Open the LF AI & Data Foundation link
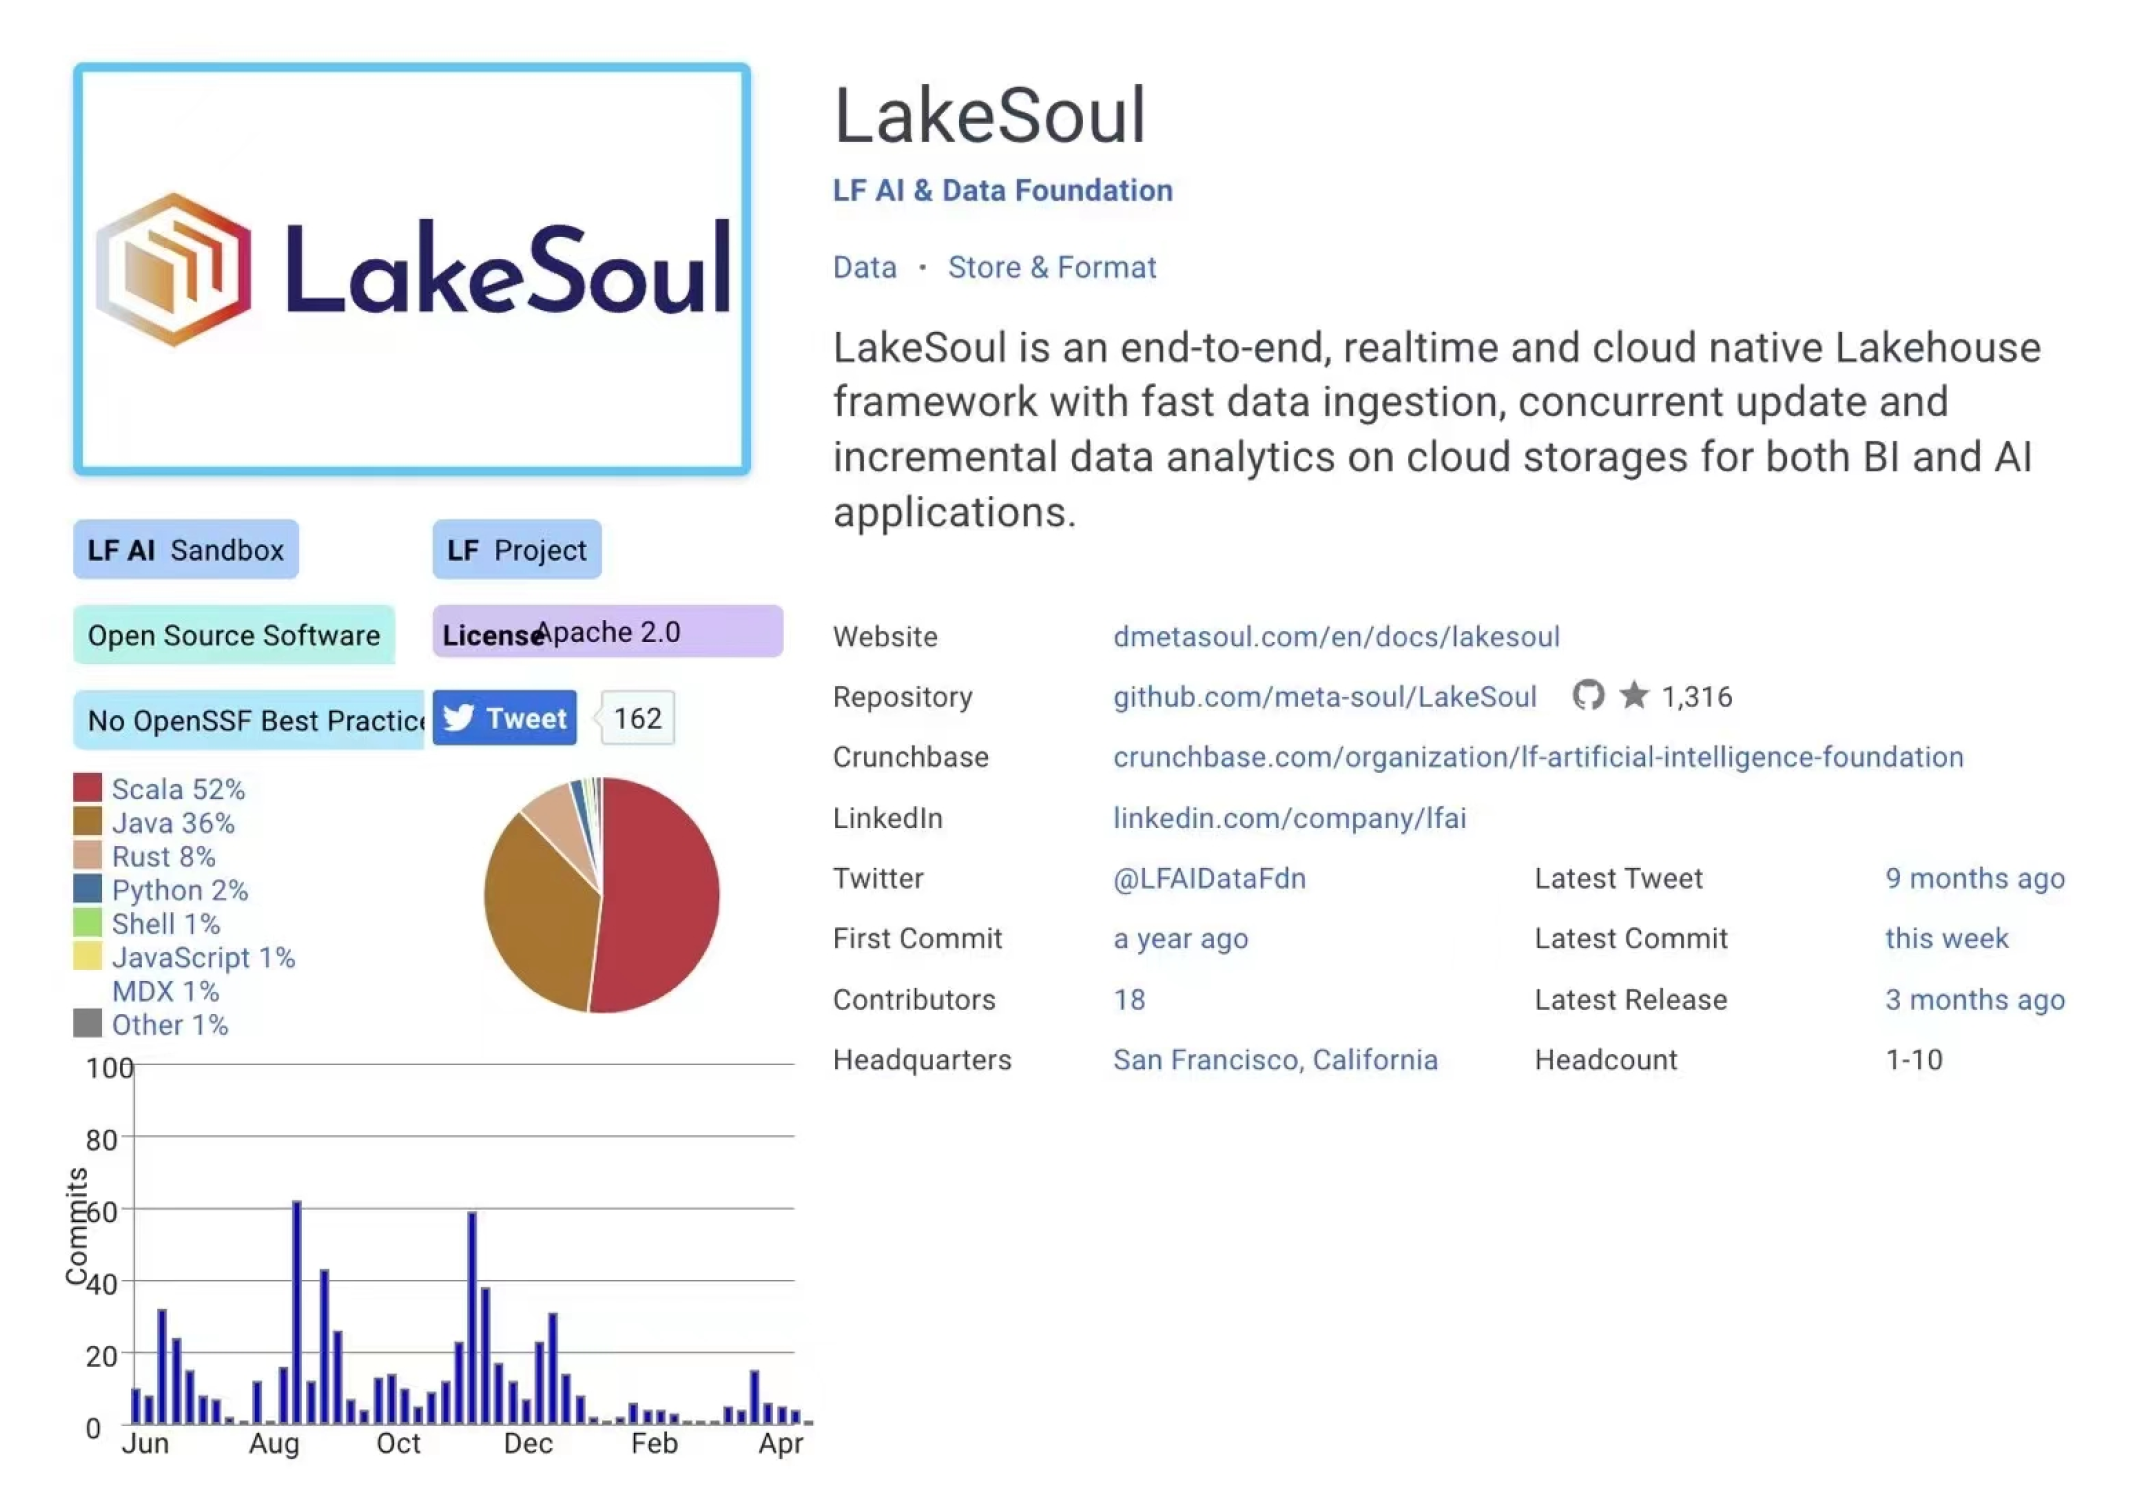The image size is (2144, 1488). pyautogui.click(x=1003, y=190)
